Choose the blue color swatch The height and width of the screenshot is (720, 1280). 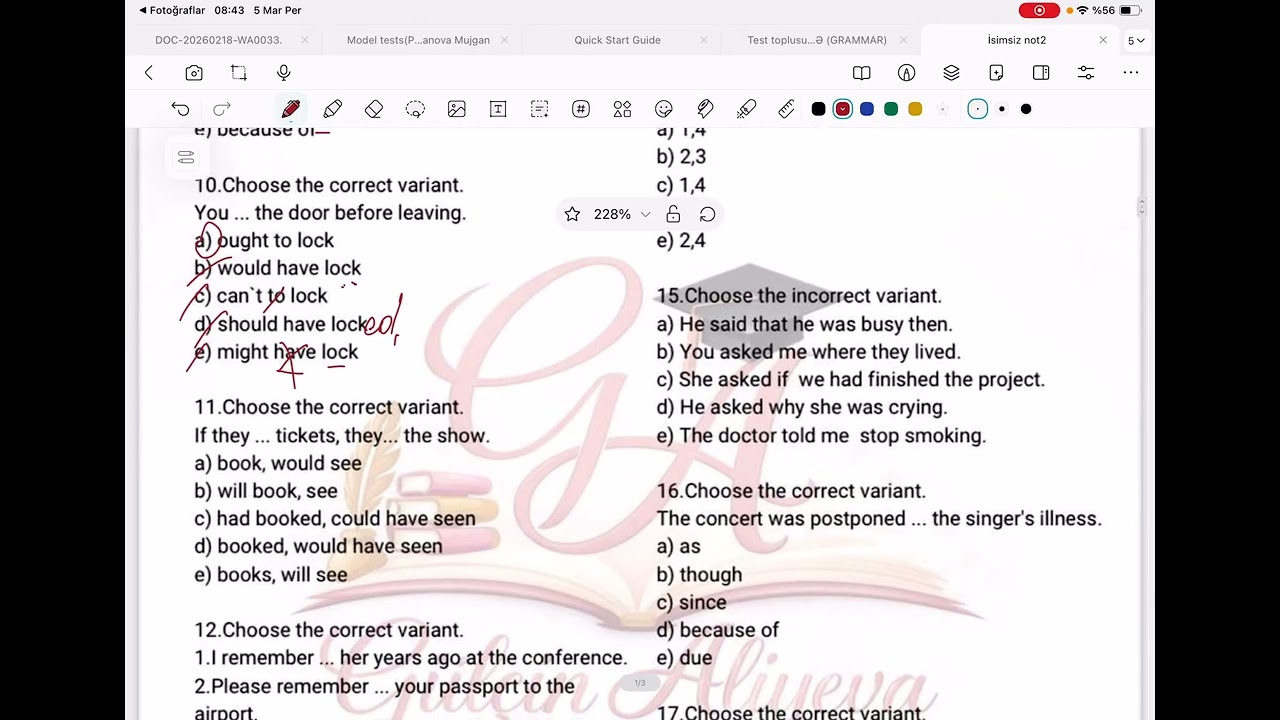(x=867, y=109)
